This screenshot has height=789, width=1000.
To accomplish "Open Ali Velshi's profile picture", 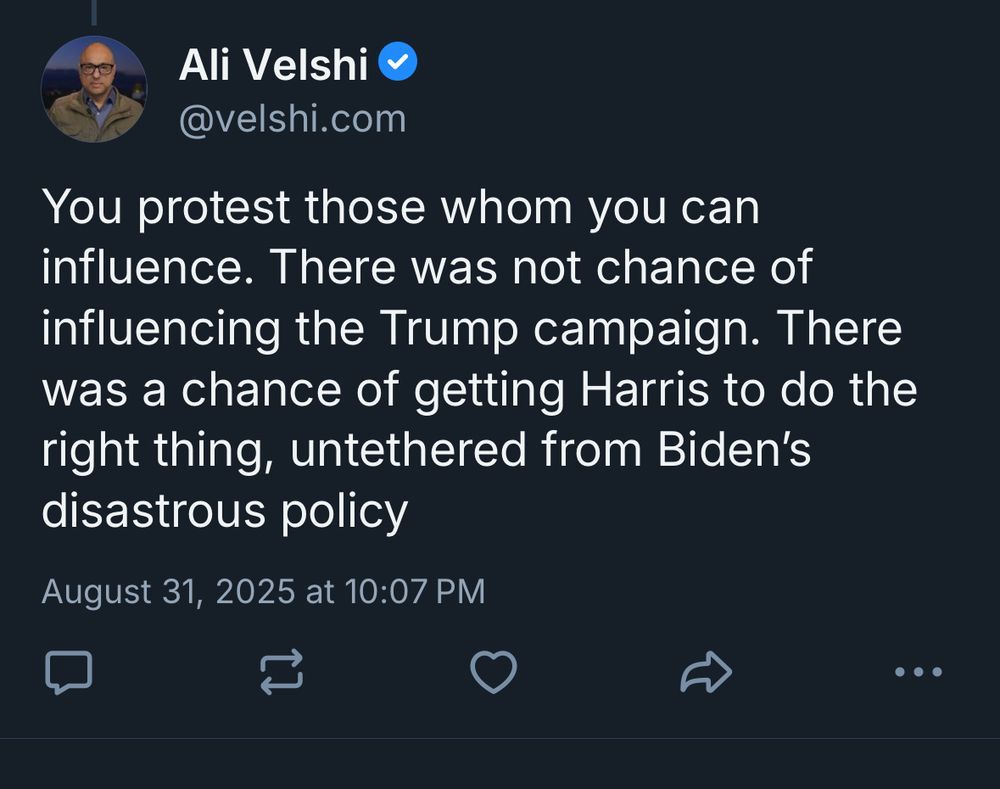I will pos(94,89).
